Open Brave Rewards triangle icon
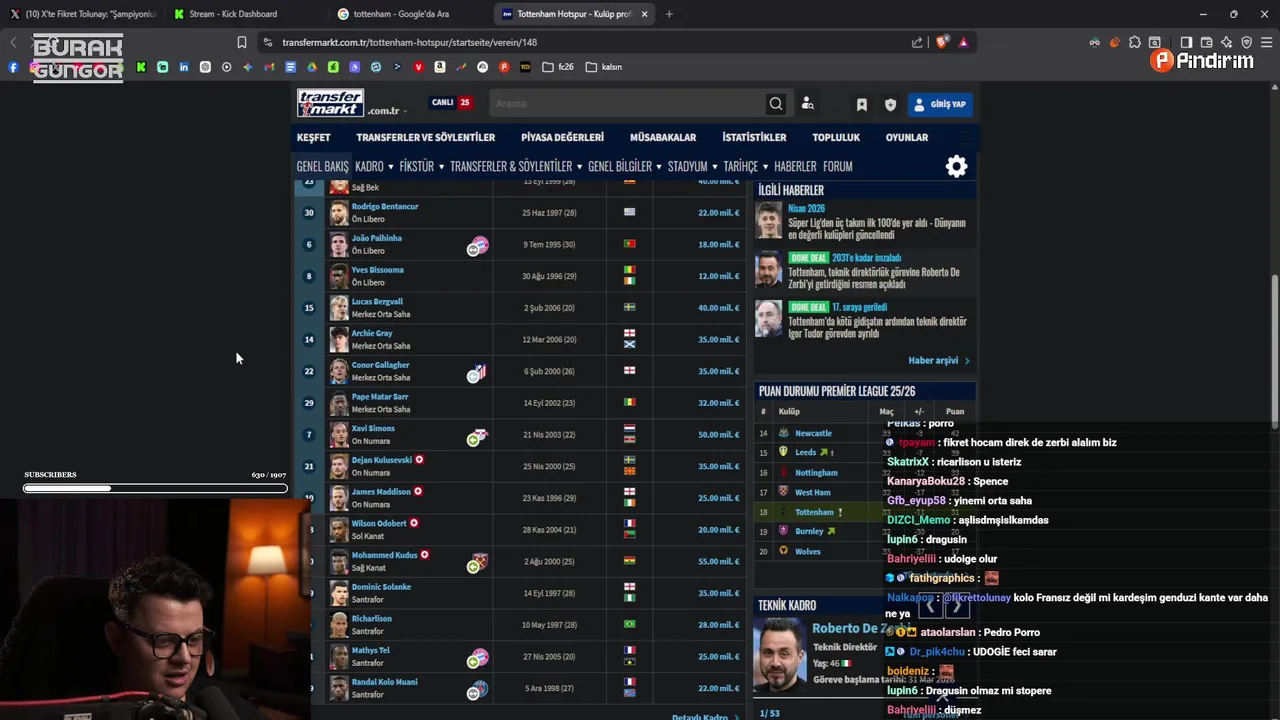This screenshot has height=720, width=1280. (963, 42)
